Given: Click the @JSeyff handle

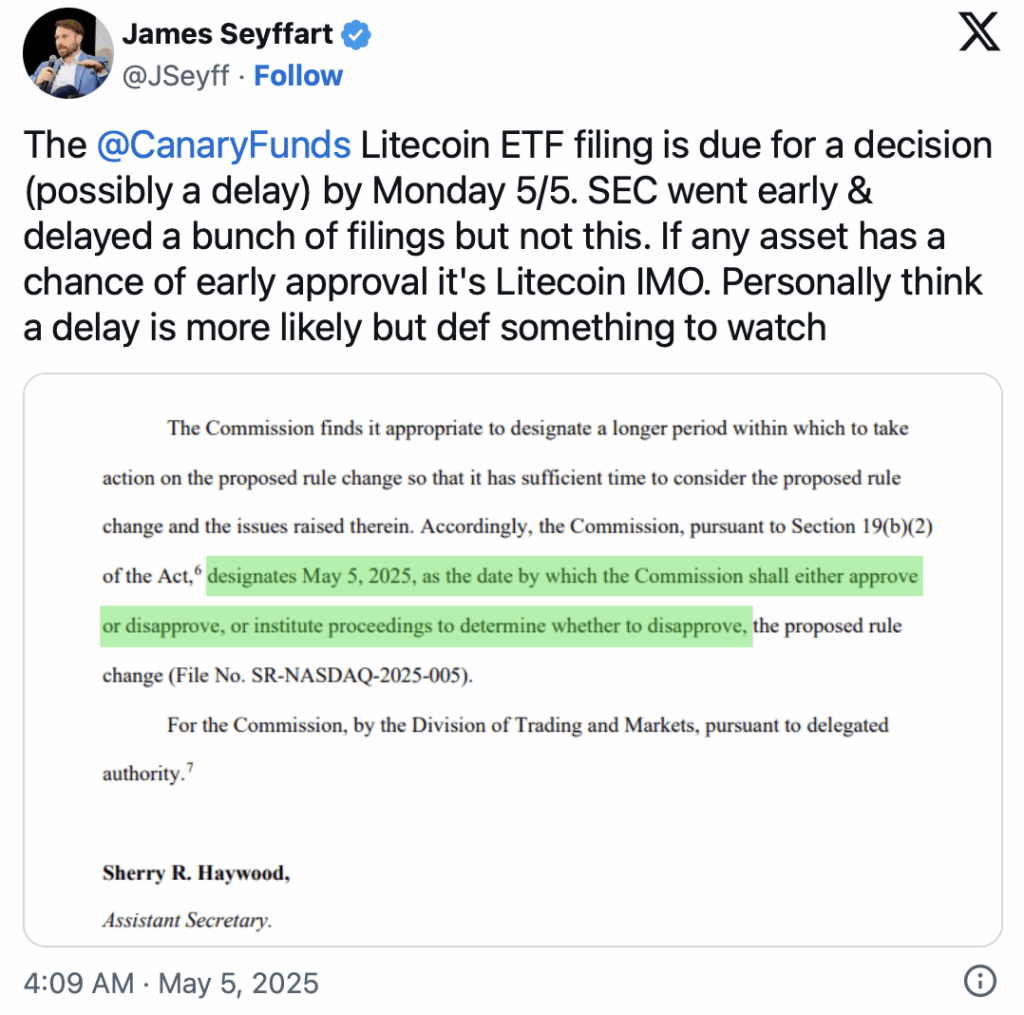Looking at the screenshot, I should 176,76.
